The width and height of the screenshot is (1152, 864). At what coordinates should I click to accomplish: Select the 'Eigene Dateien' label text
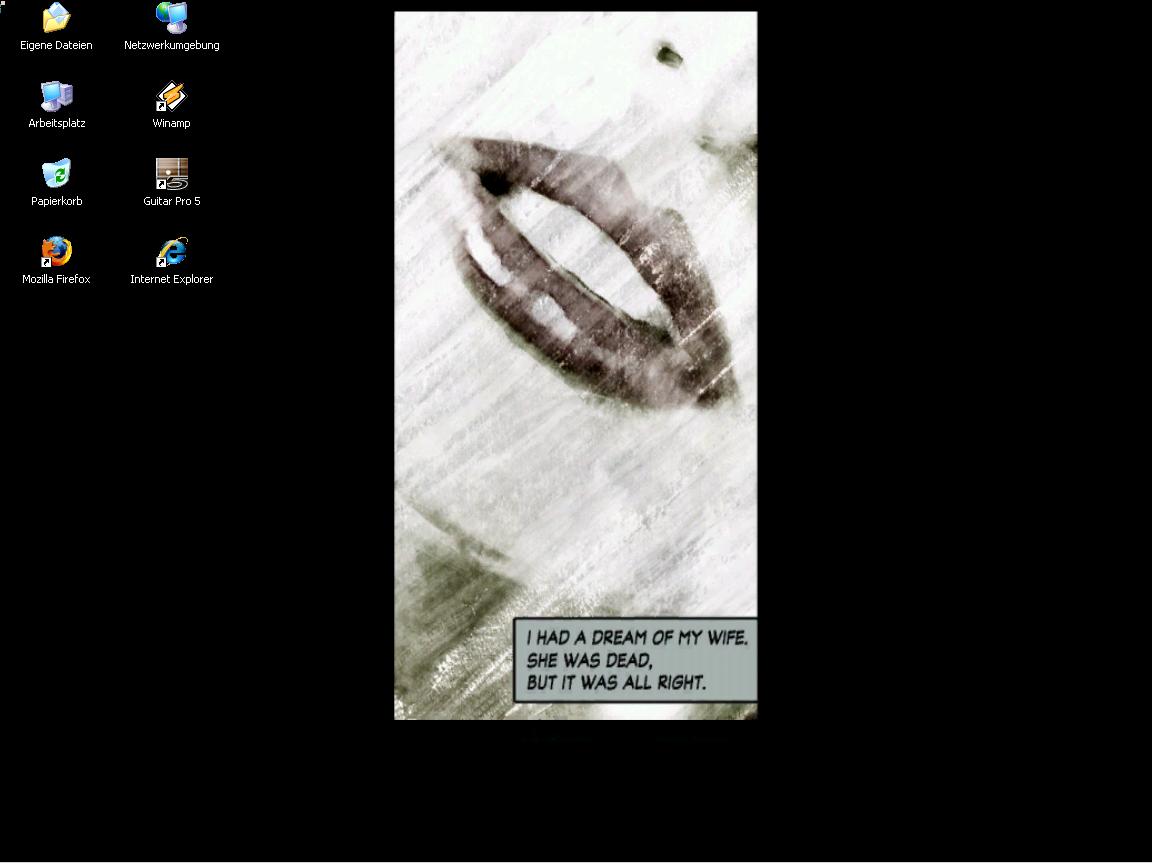point(57,46)
